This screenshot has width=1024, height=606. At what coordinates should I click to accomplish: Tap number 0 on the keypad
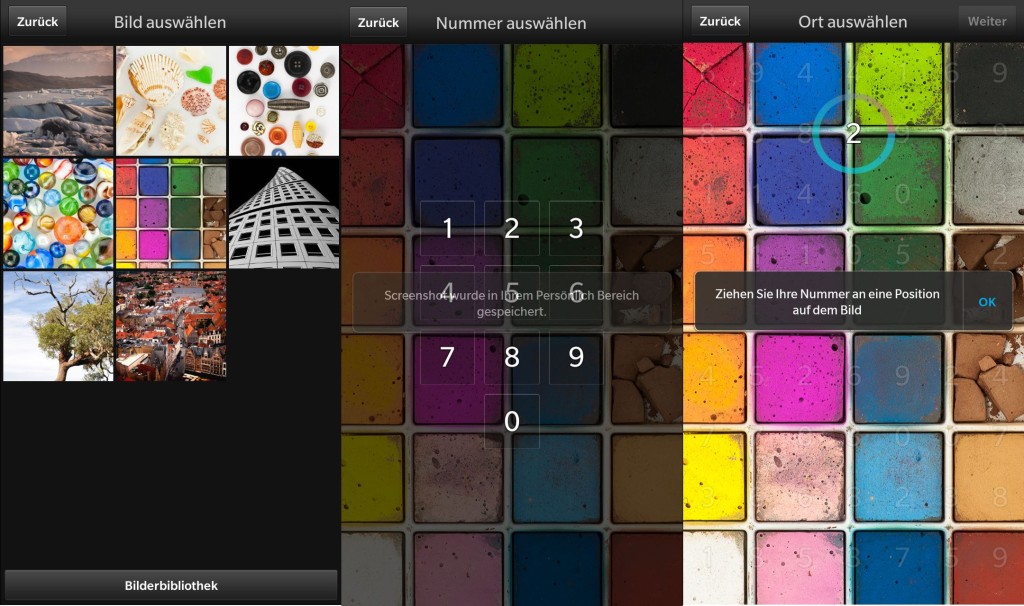click(x=512, y=421)
